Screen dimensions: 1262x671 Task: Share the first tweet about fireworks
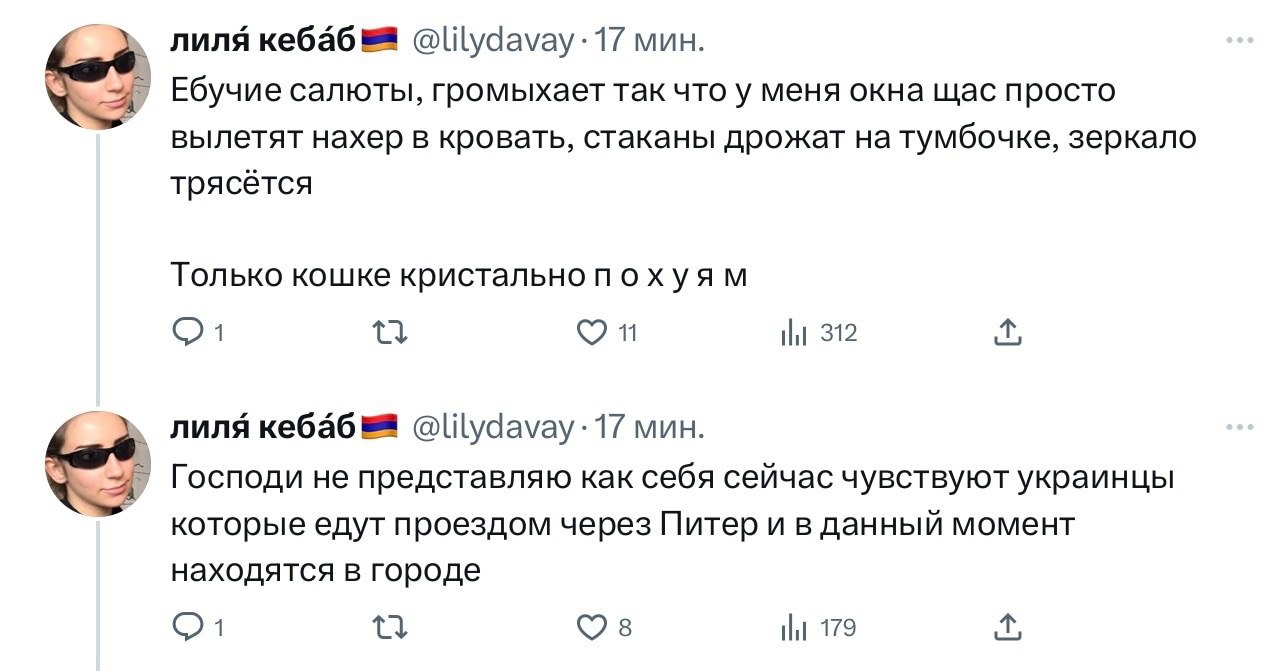click(1008, 333)
